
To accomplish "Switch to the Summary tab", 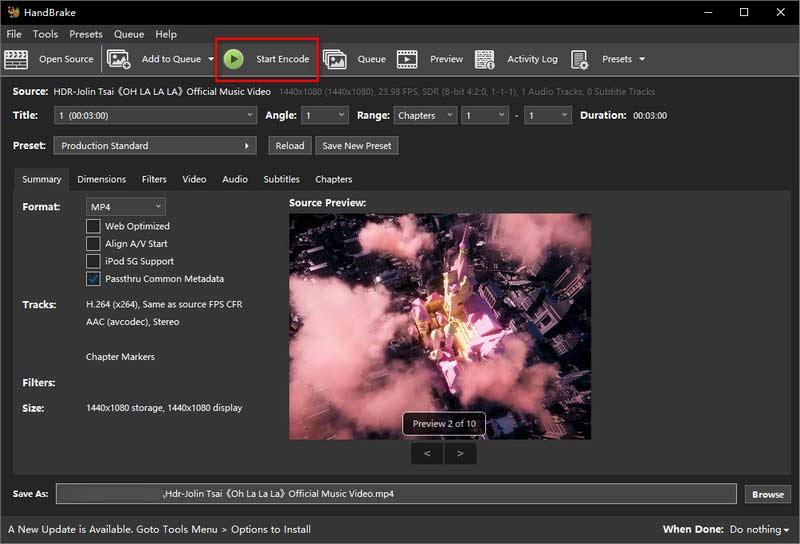I will (41, 179).
